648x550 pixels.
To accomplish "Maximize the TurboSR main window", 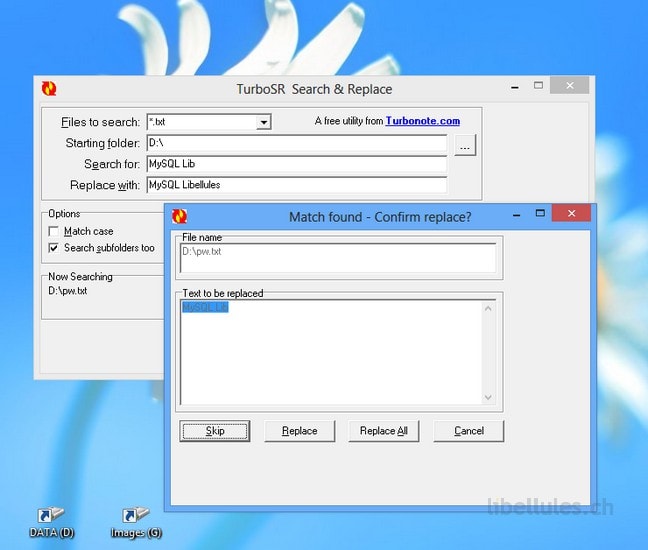I will [538, 86].
